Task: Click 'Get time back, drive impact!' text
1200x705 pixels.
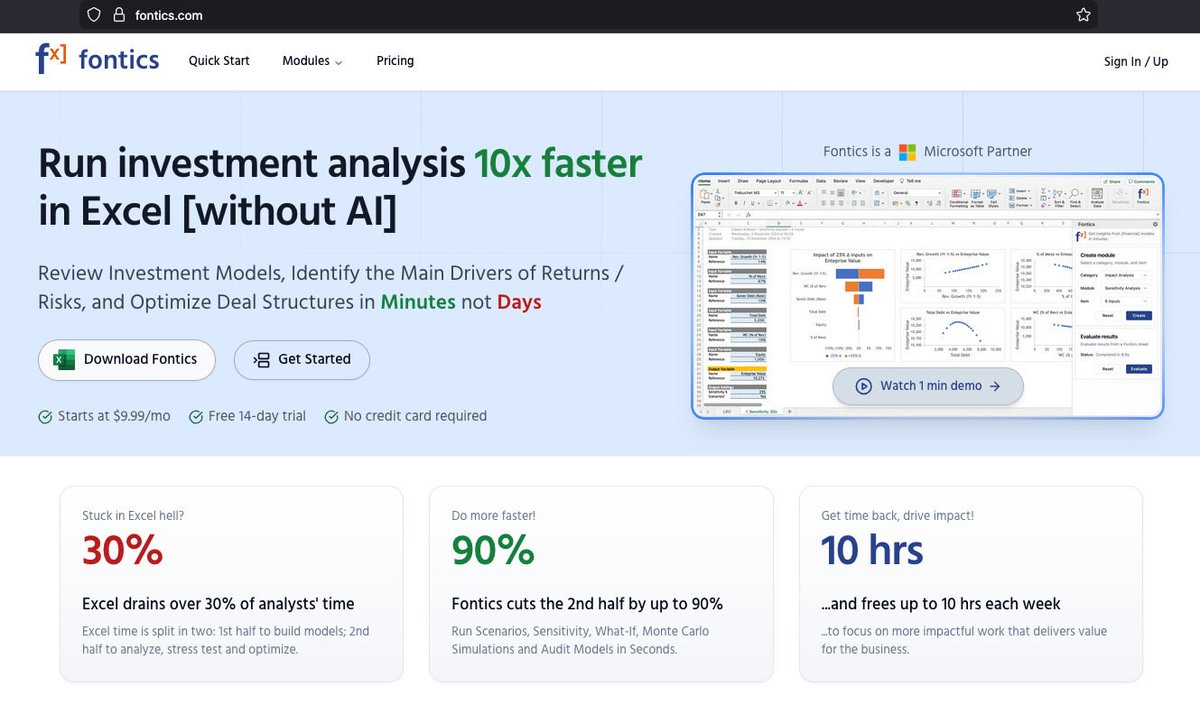Action: pos(898,516)
